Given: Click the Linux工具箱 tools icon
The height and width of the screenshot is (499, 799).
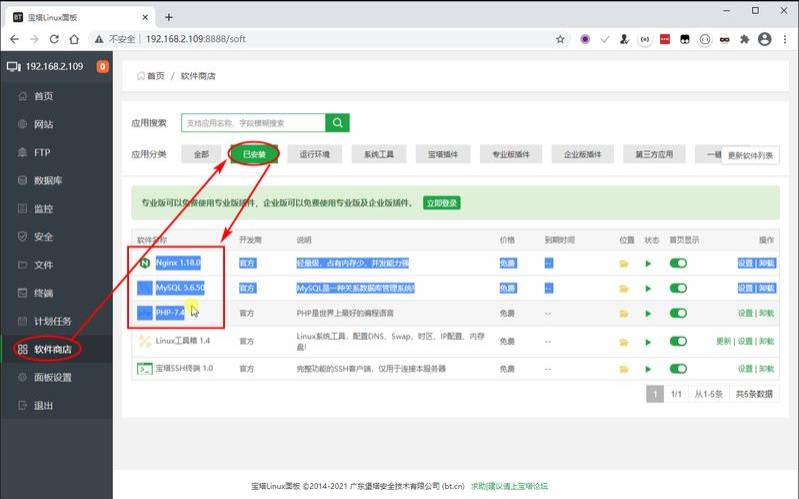Looking at the screenshot, I should coord(145,341).
